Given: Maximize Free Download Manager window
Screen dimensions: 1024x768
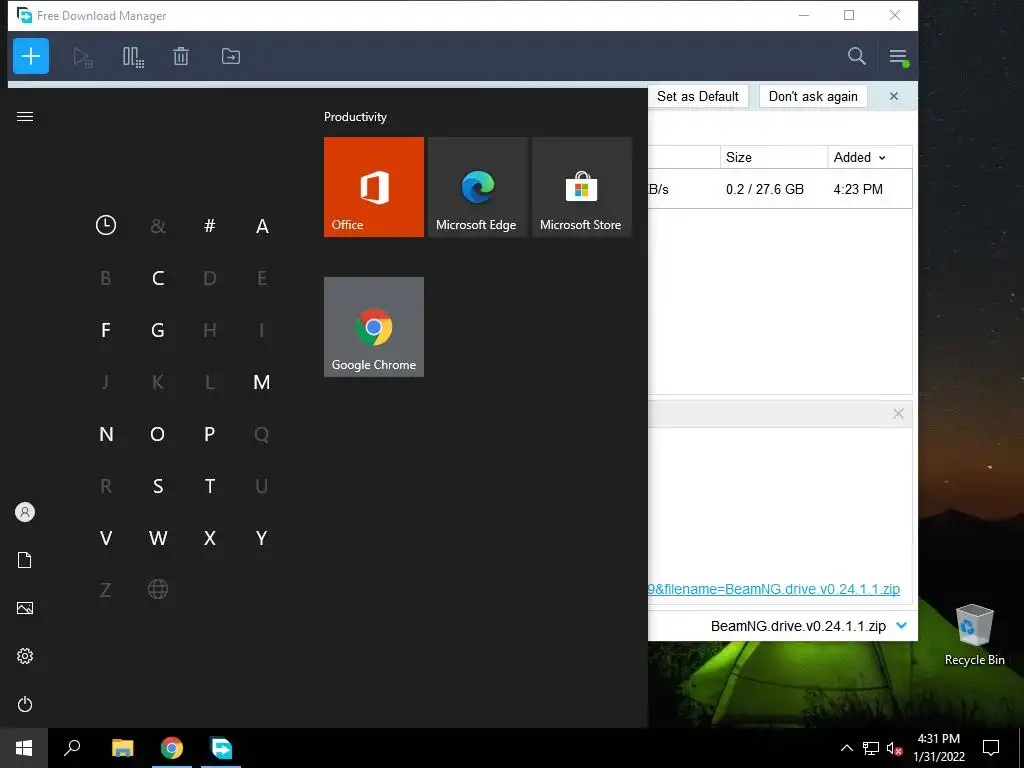Looking at the screenshot, I should [849, 15].
